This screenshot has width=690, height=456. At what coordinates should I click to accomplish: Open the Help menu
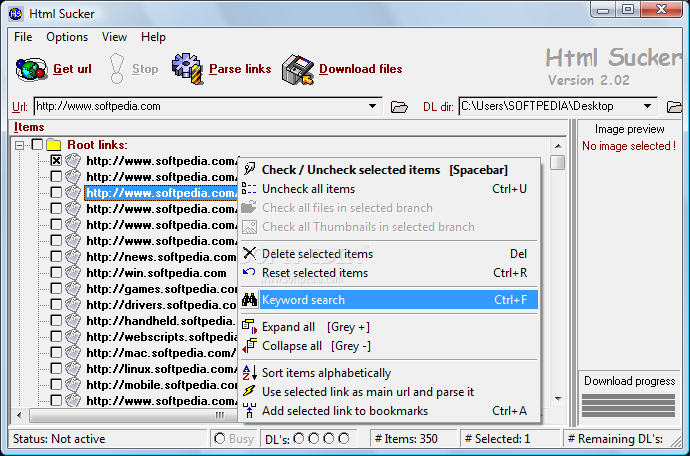point(153,37)
